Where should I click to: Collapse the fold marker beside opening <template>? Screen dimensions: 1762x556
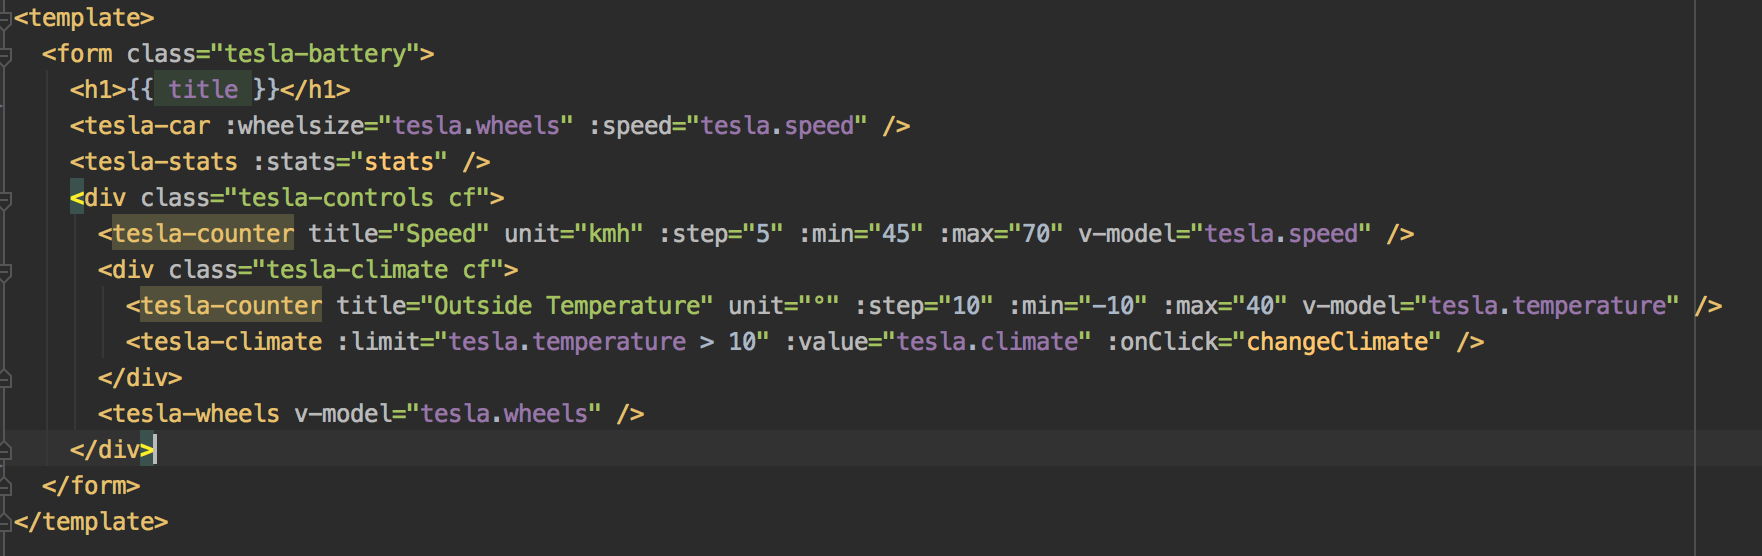5,19
